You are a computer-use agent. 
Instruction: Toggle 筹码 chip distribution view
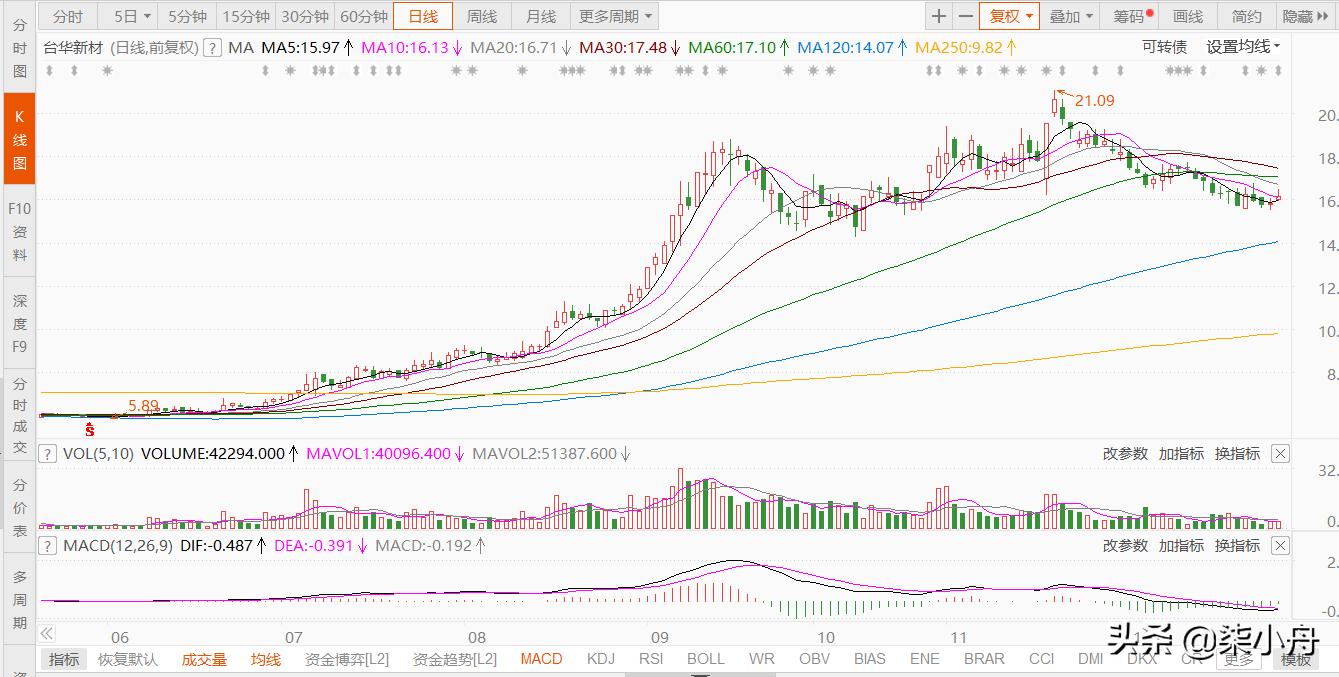pos(1129,16)
